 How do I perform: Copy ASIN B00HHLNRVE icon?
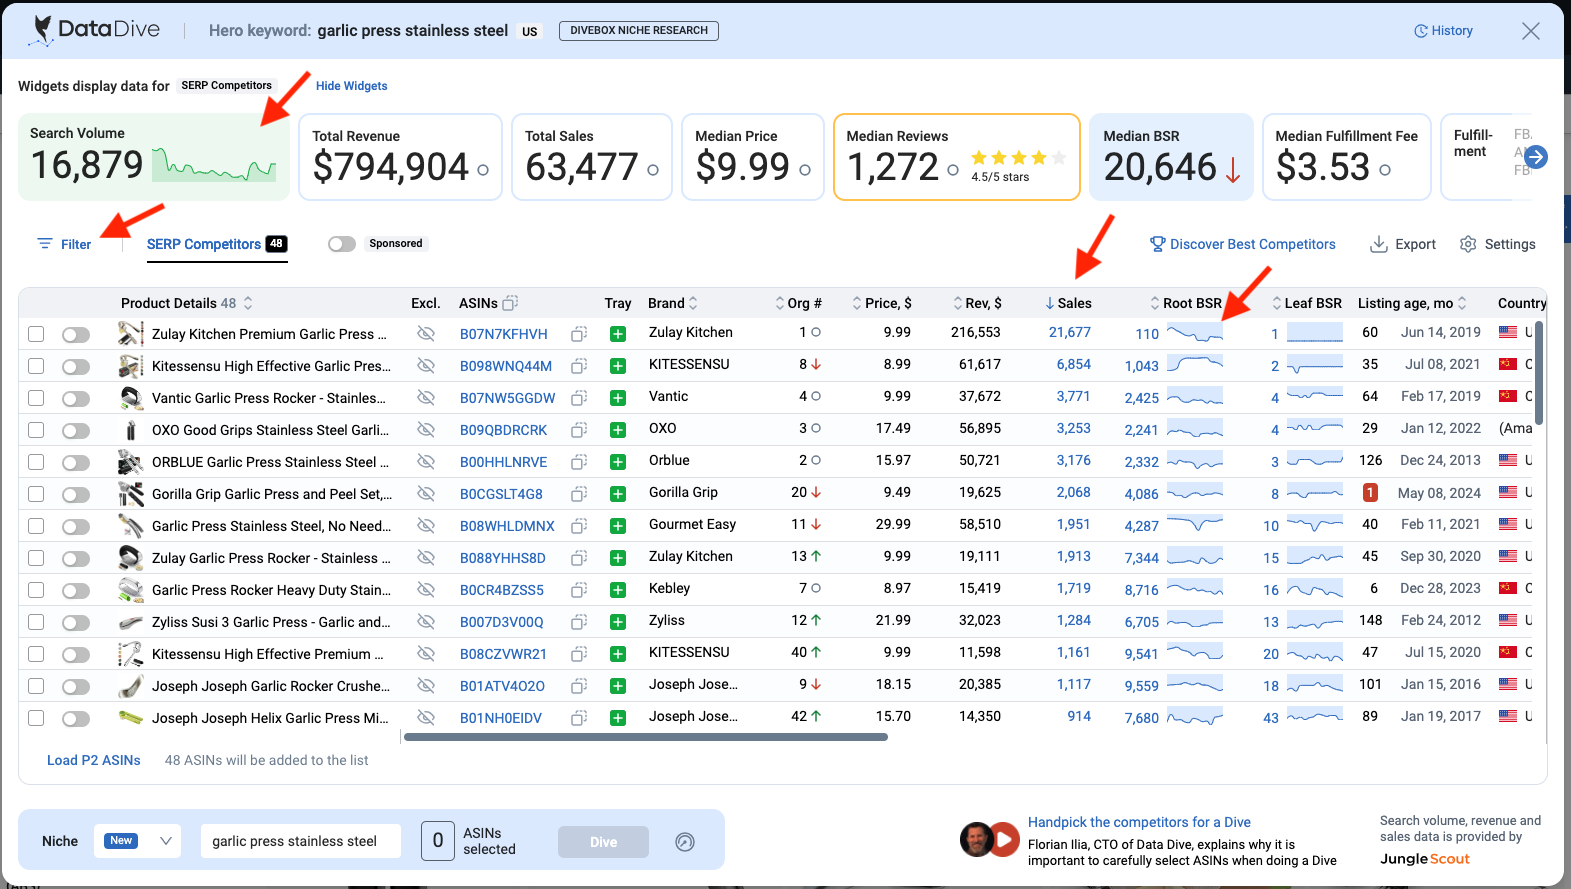[578, 462]
